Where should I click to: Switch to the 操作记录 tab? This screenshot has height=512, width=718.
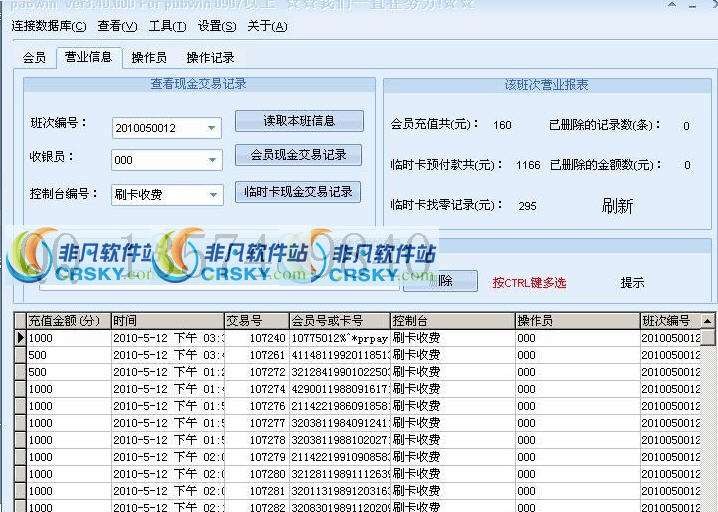coord(210,58)
